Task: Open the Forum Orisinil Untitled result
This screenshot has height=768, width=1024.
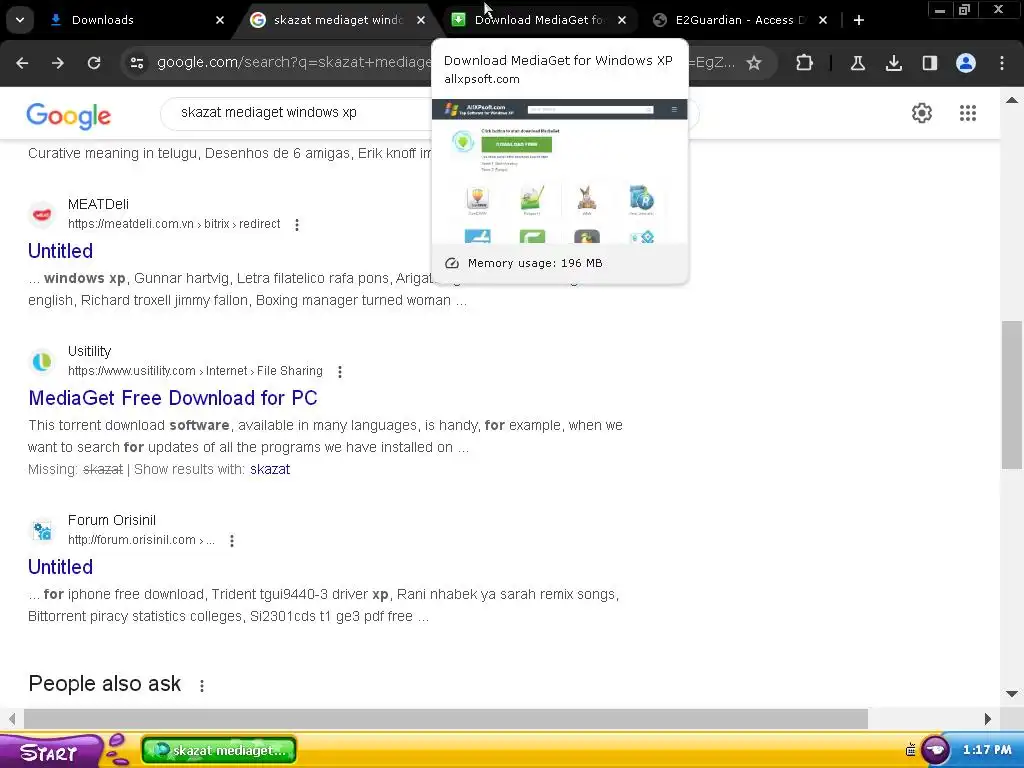Action: click(x=60, y=567)
